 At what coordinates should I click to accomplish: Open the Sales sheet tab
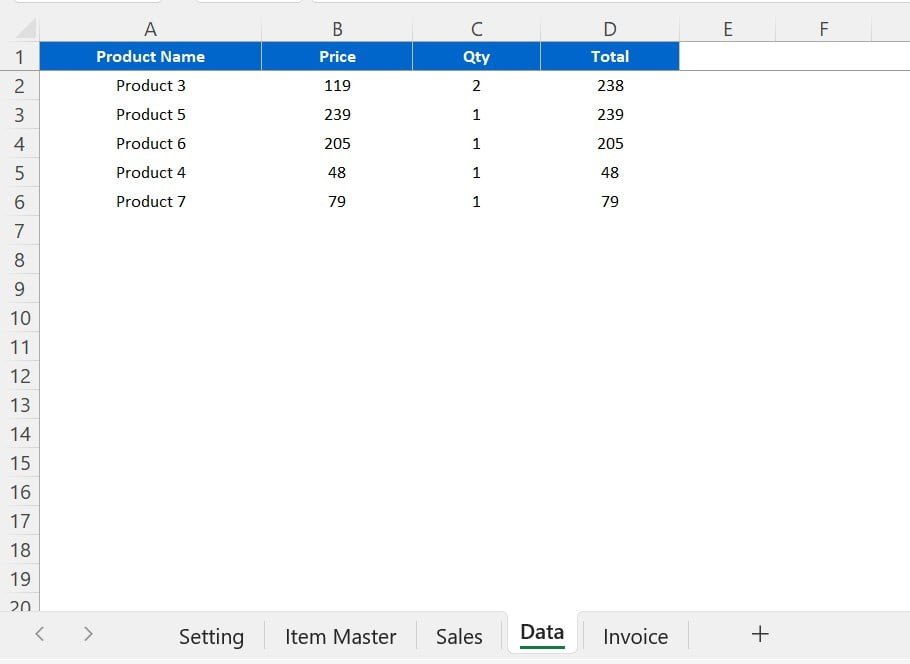pyautogui.click(x=459, y=637)
